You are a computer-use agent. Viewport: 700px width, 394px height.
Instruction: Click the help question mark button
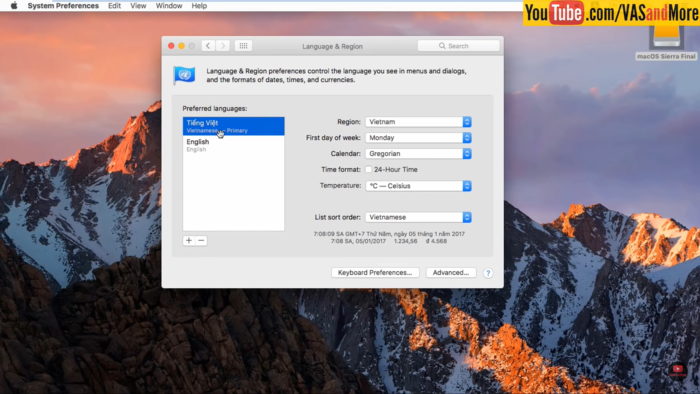pos(488,273)
